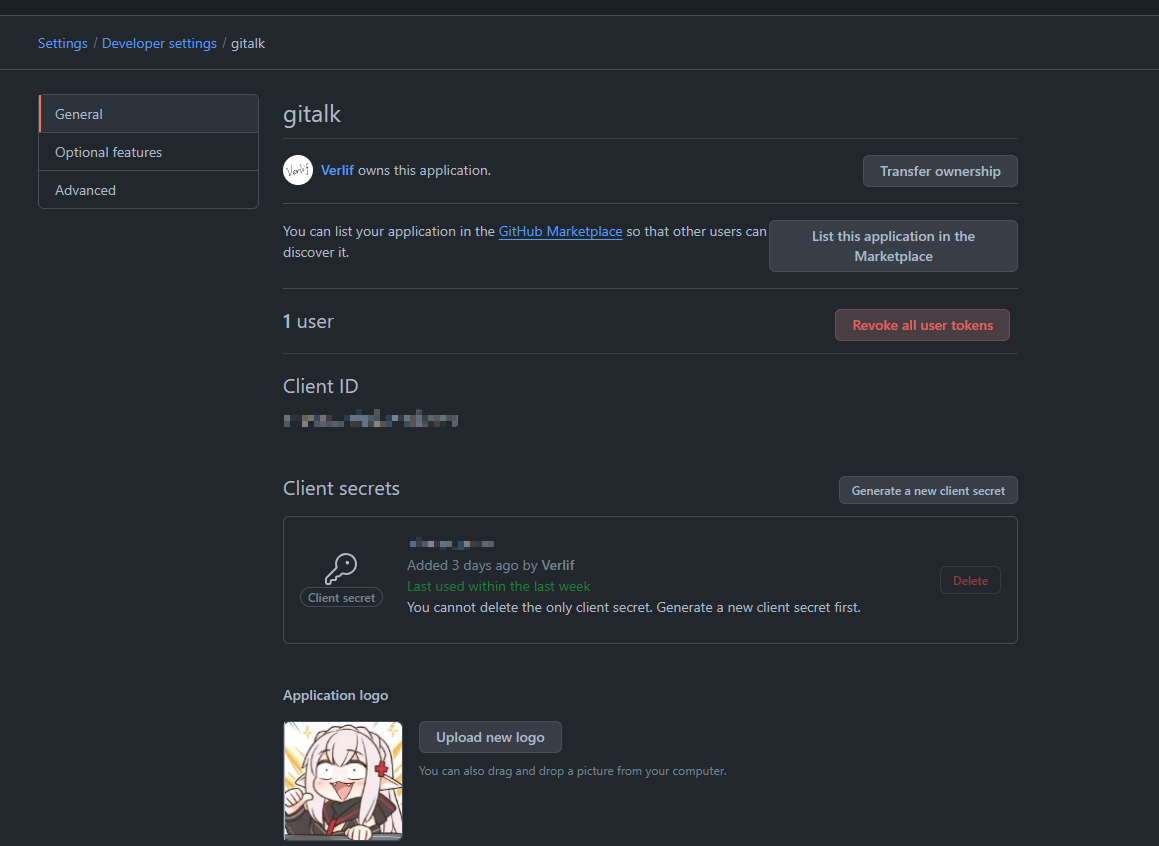Open the Settings breadcrumb link

pyautogui.click(x=62, y=43)
